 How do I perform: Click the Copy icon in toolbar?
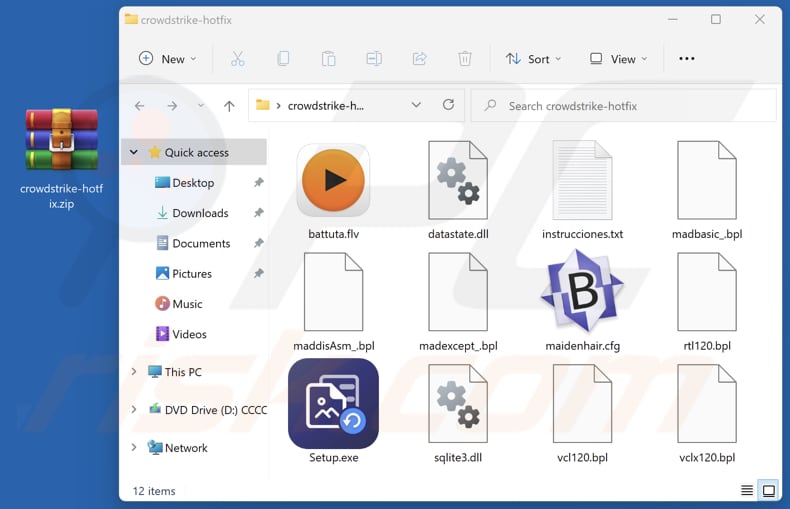(x=283, y=59)
